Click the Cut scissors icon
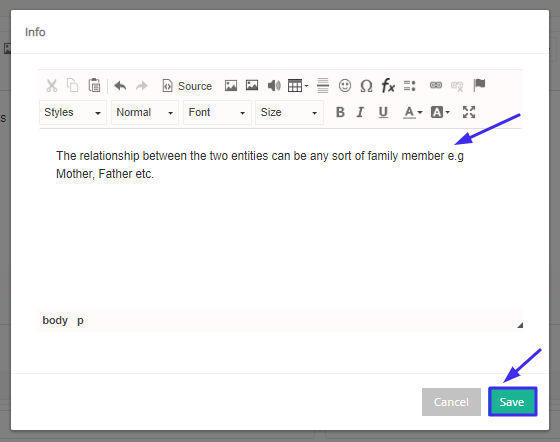 52,86
